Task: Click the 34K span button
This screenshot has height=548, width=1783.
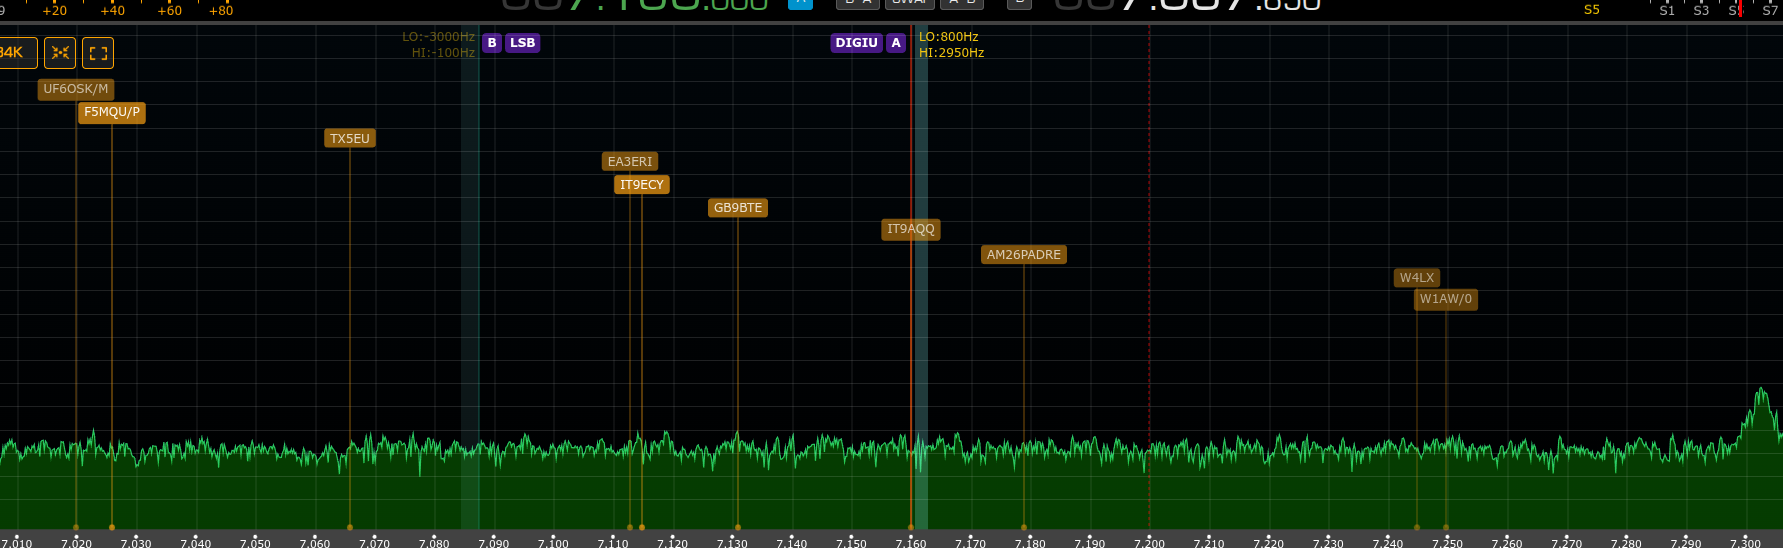Action: [14, 53]
